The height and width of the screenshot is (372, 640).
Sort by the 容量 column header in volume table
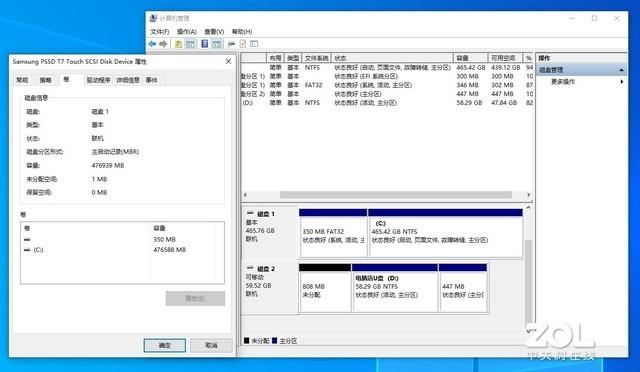click(x=471, y=58)
